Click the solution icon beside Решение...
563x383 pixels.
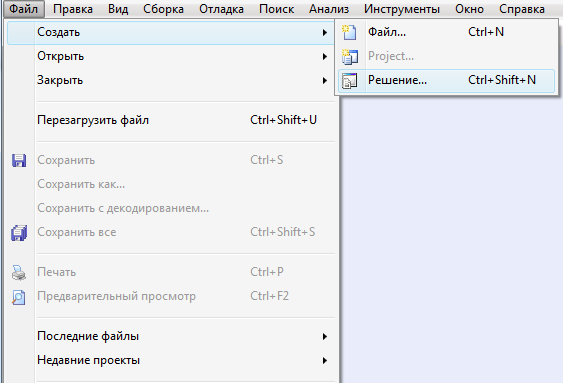point(349,80)
